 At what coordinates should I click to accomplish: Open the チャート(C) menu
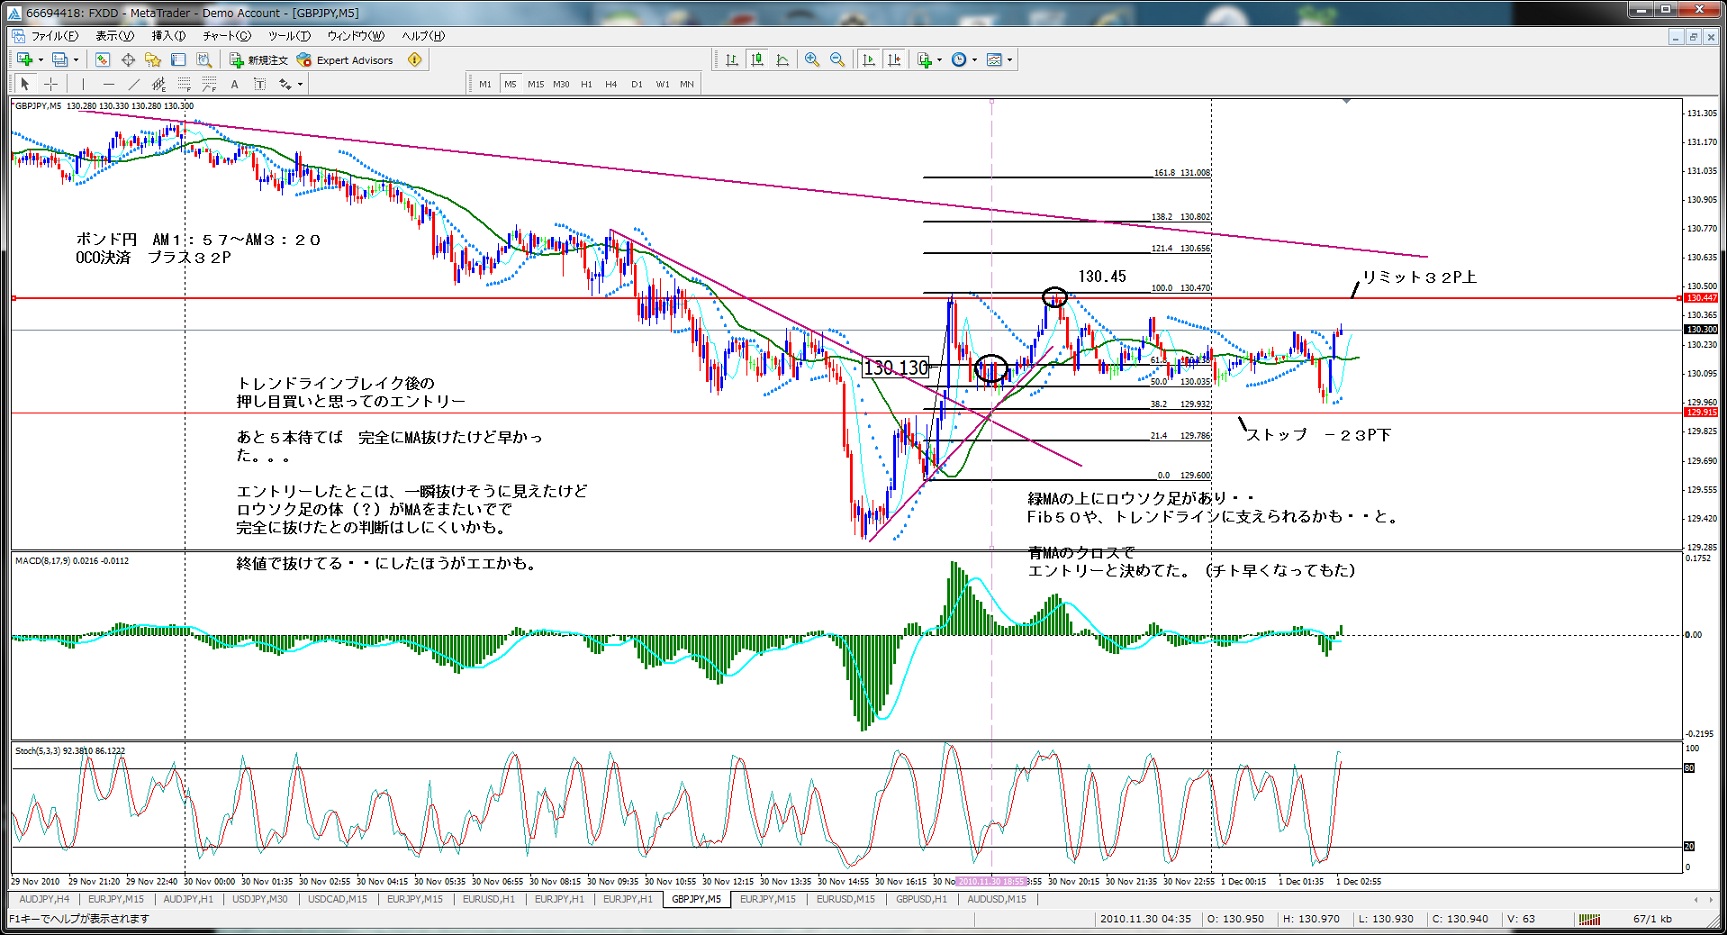tap(227, 36)
